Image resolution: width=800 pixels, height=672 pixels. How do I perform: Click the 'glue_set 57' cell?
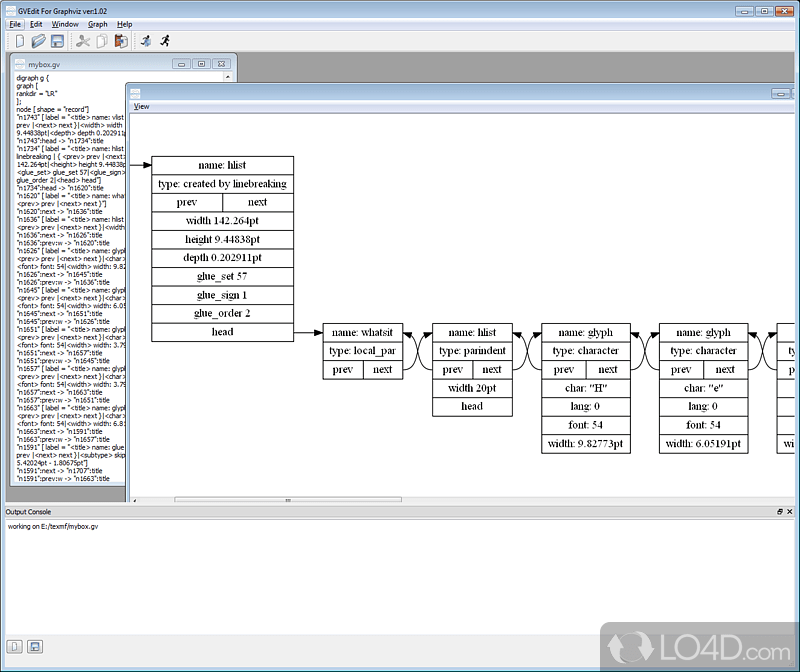[222, 277]
